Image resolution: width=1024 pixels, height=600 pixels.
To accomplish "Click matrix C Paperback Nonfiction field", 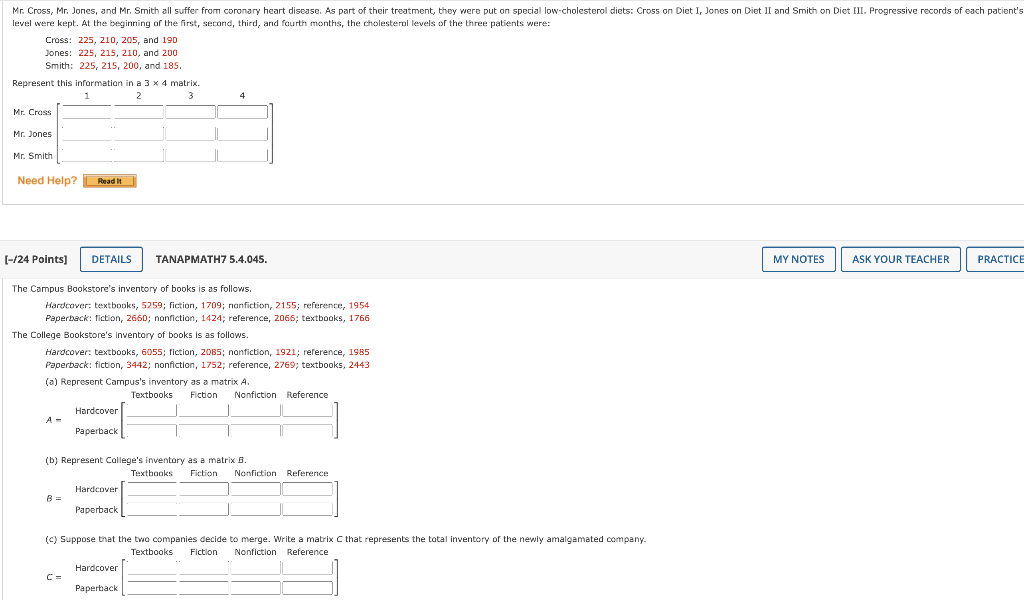I will (x=255, y=588).
